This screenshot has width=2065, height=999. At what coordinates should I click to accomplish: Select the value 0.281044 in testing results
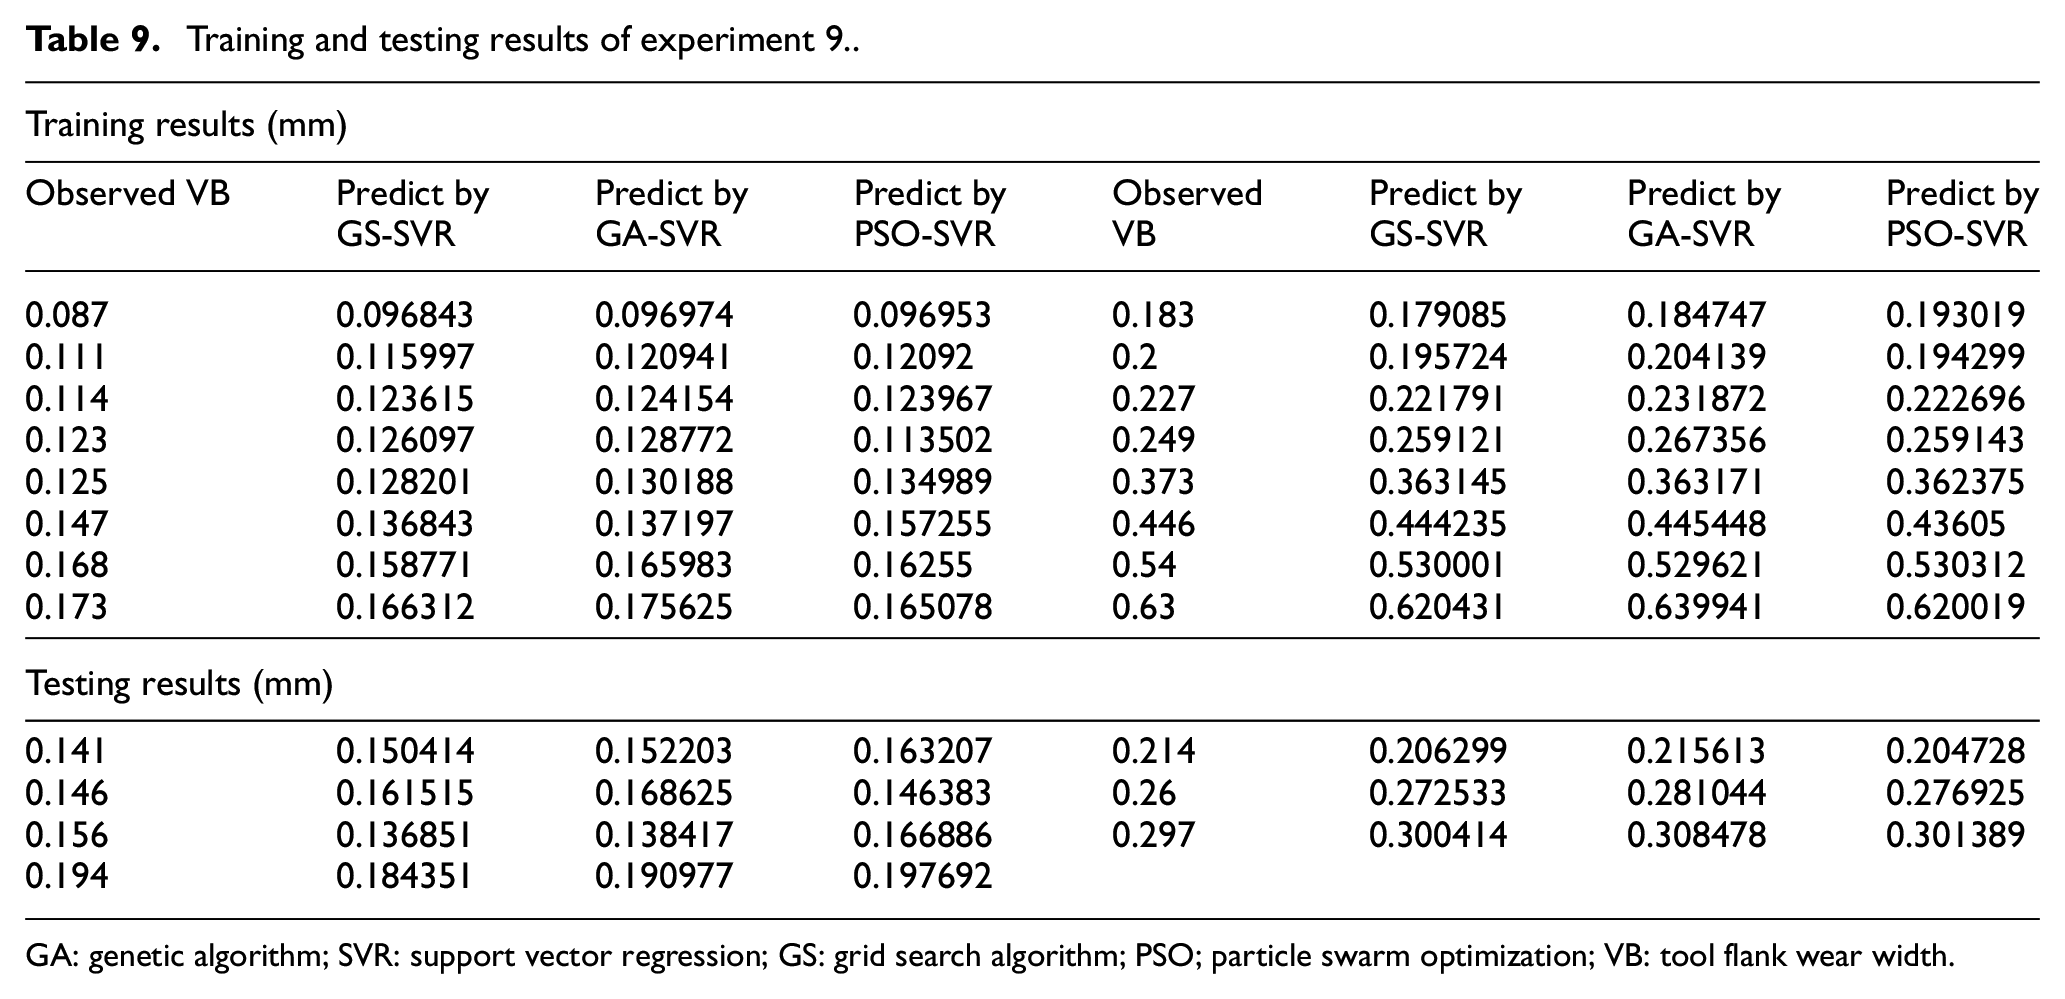(1696, 793)
